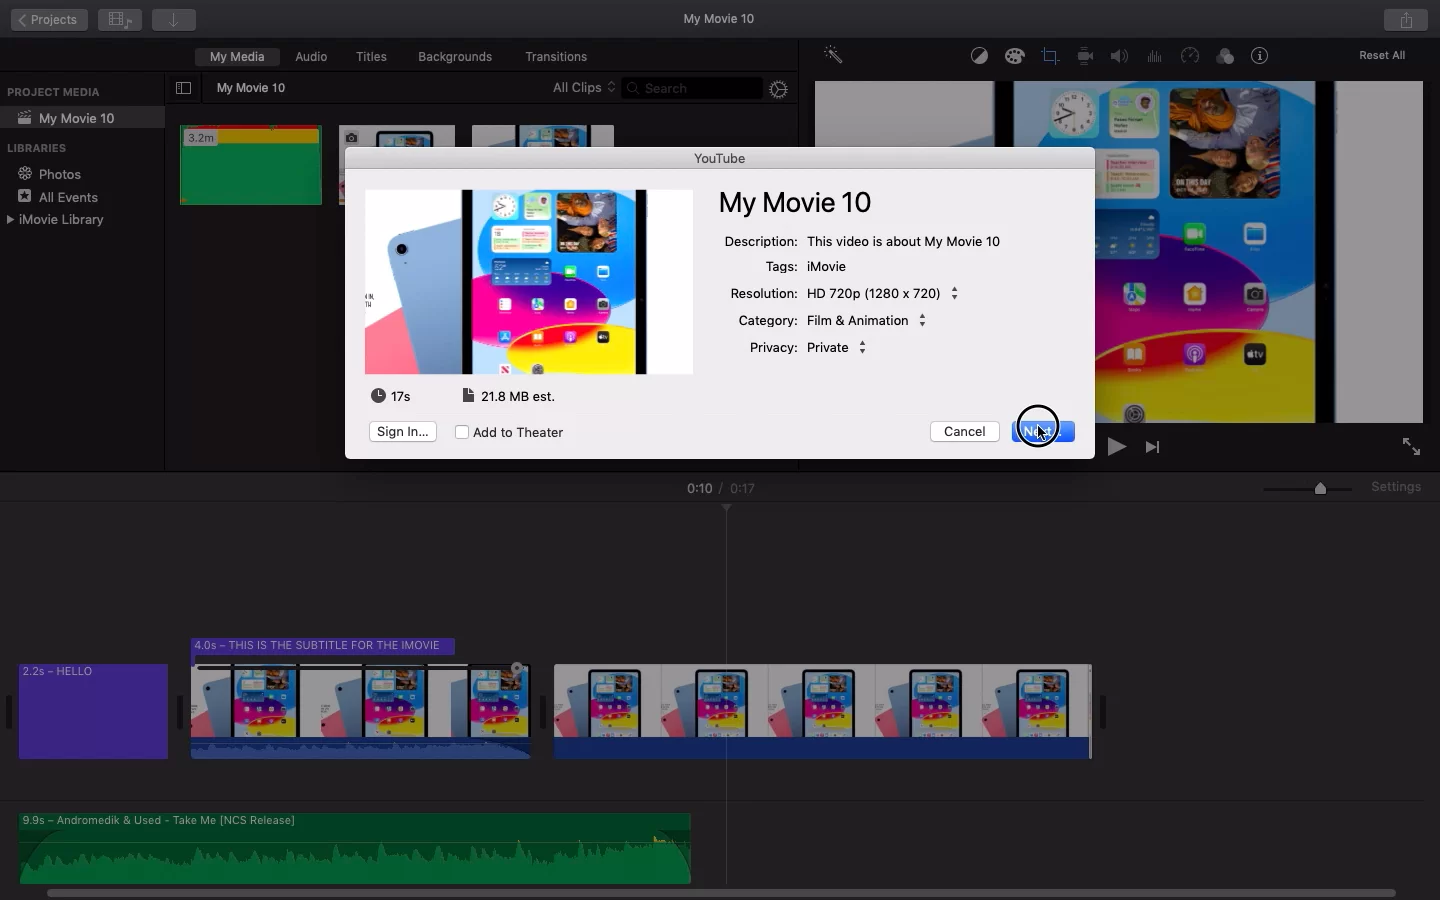
Task: Click the import media down-arrow icon
Action: tap(174, 20)
